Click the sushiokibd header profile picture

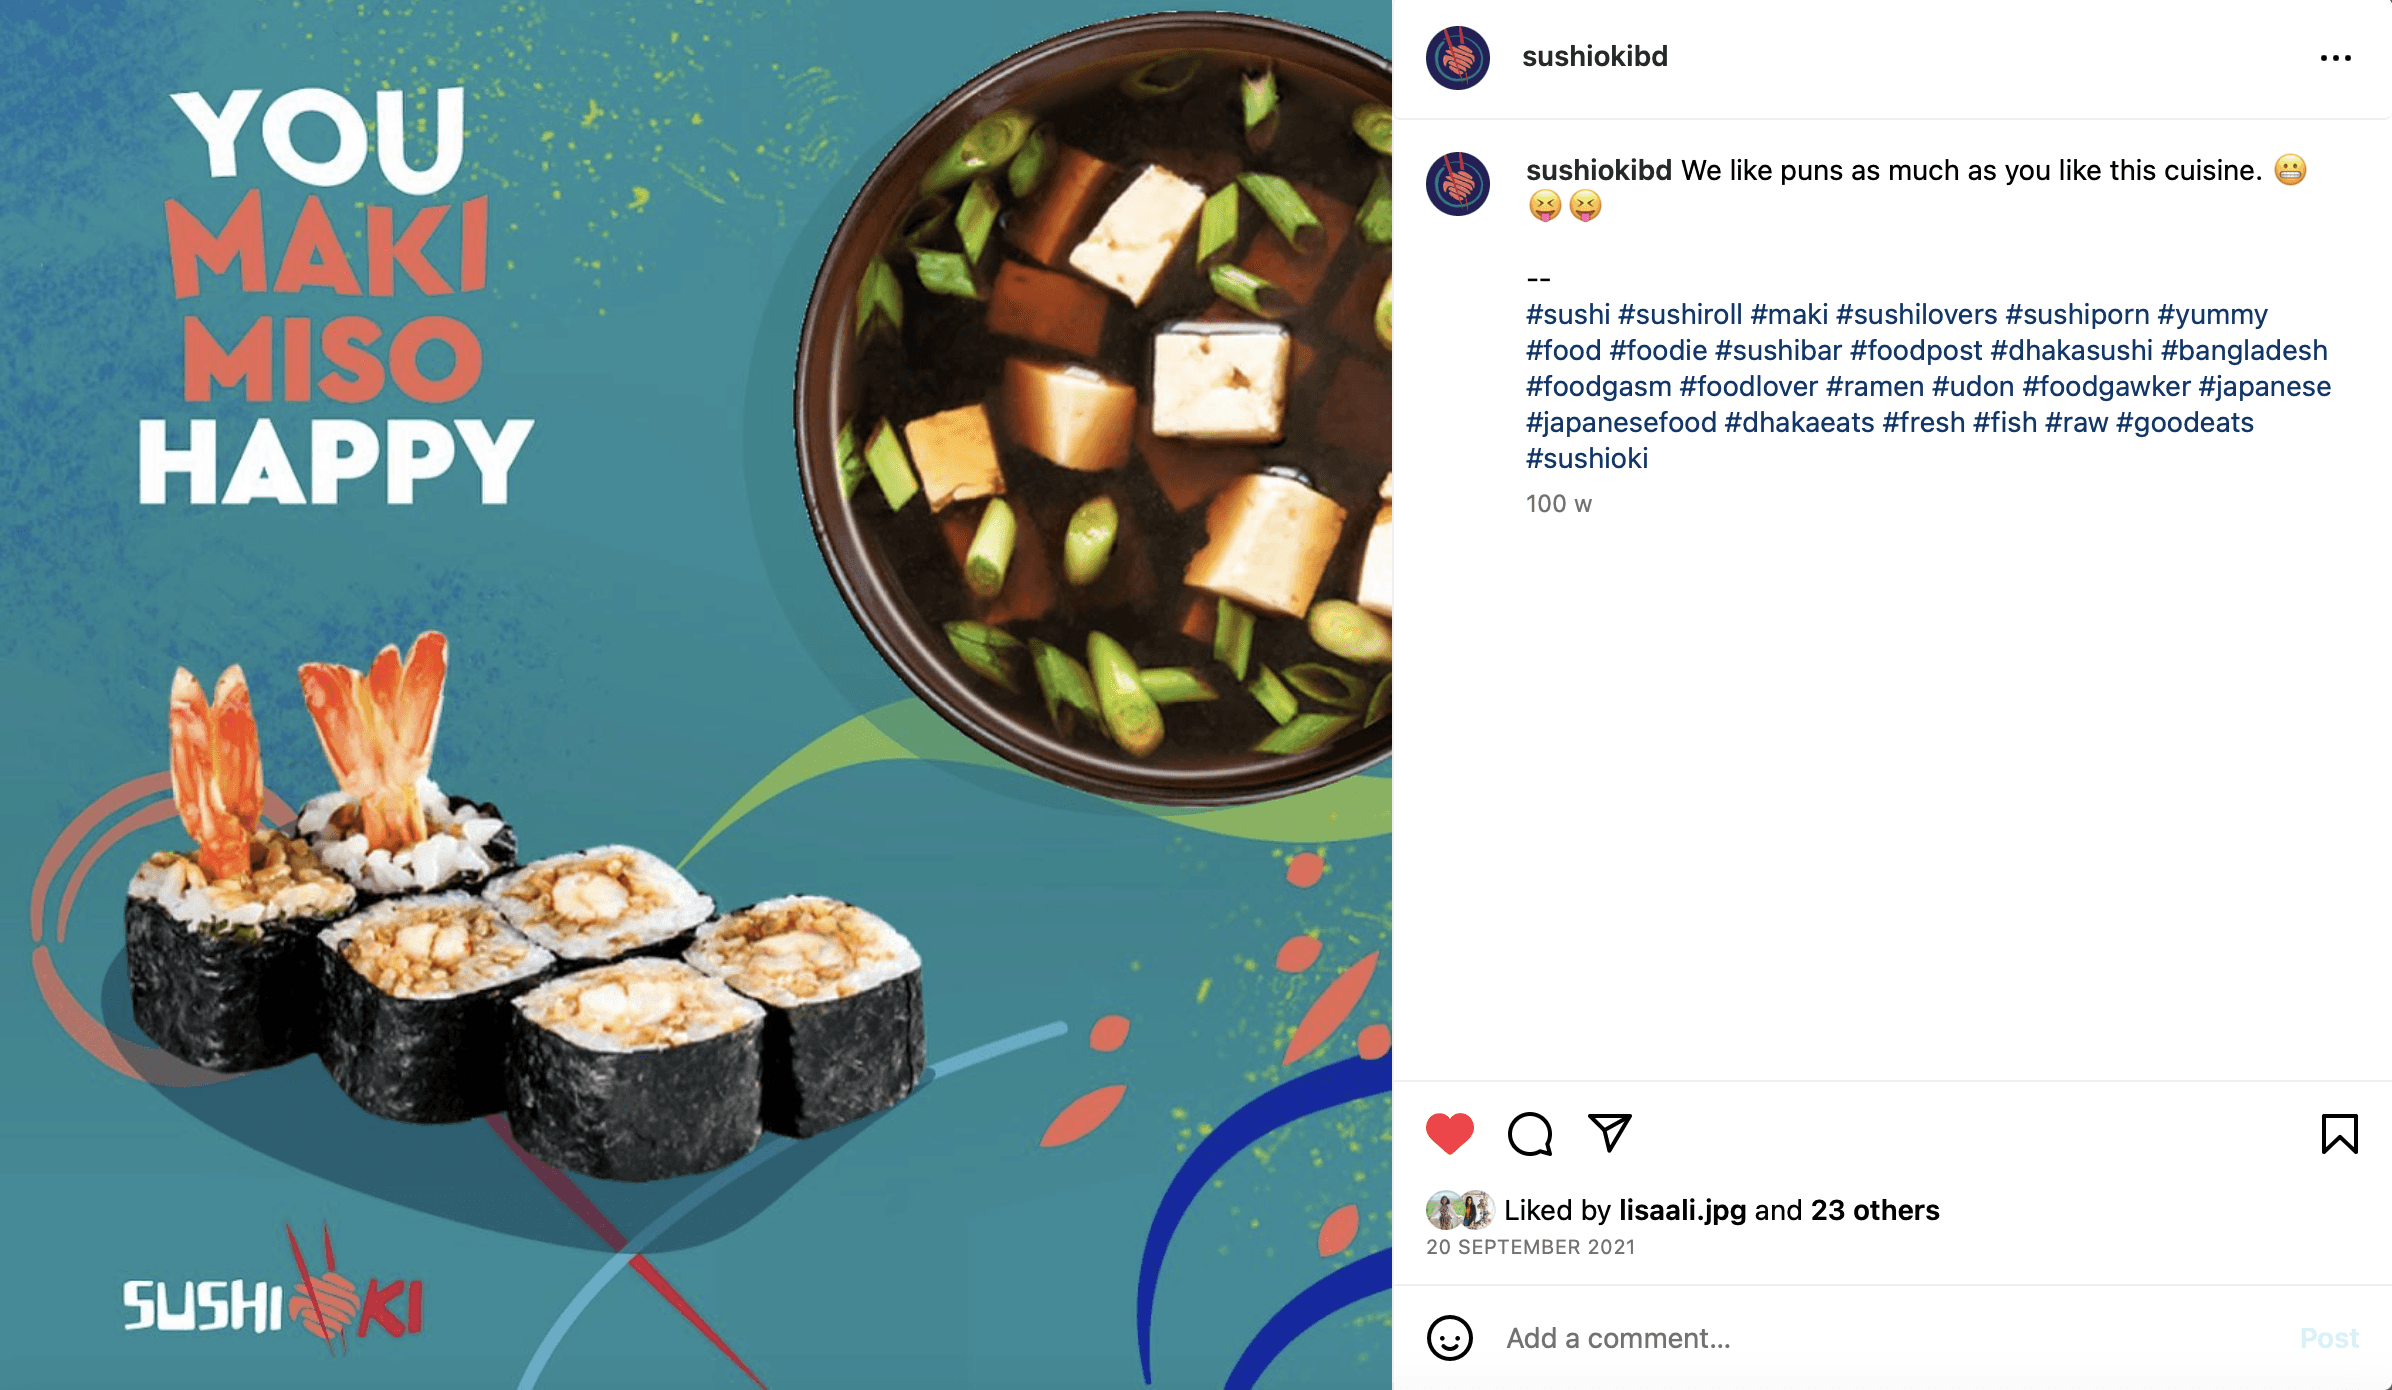point(1457,58)
